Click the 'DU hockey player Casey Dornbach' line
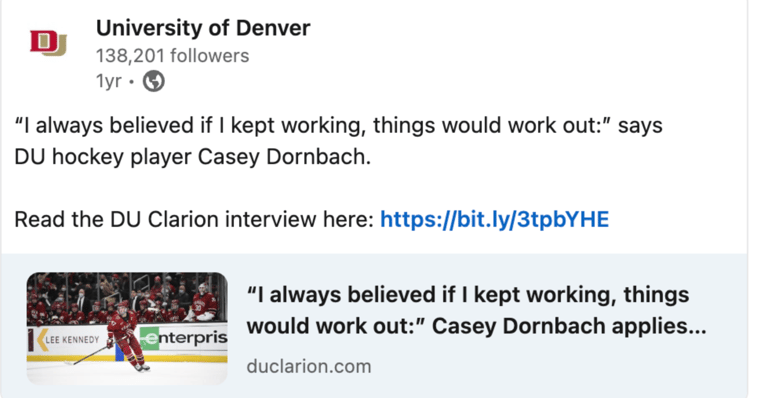 (192, 157)
